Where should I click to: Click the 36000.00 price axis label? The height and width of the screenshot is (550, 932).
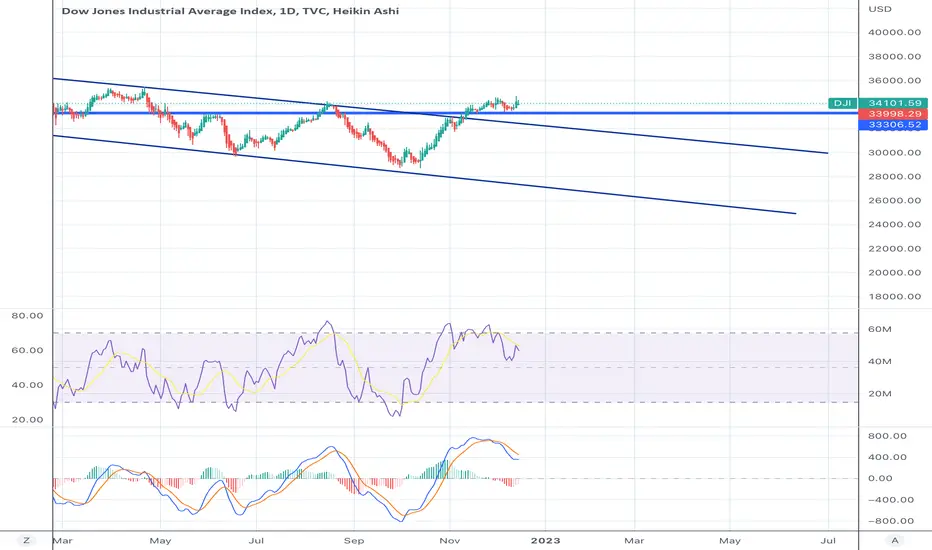(895, 80)
